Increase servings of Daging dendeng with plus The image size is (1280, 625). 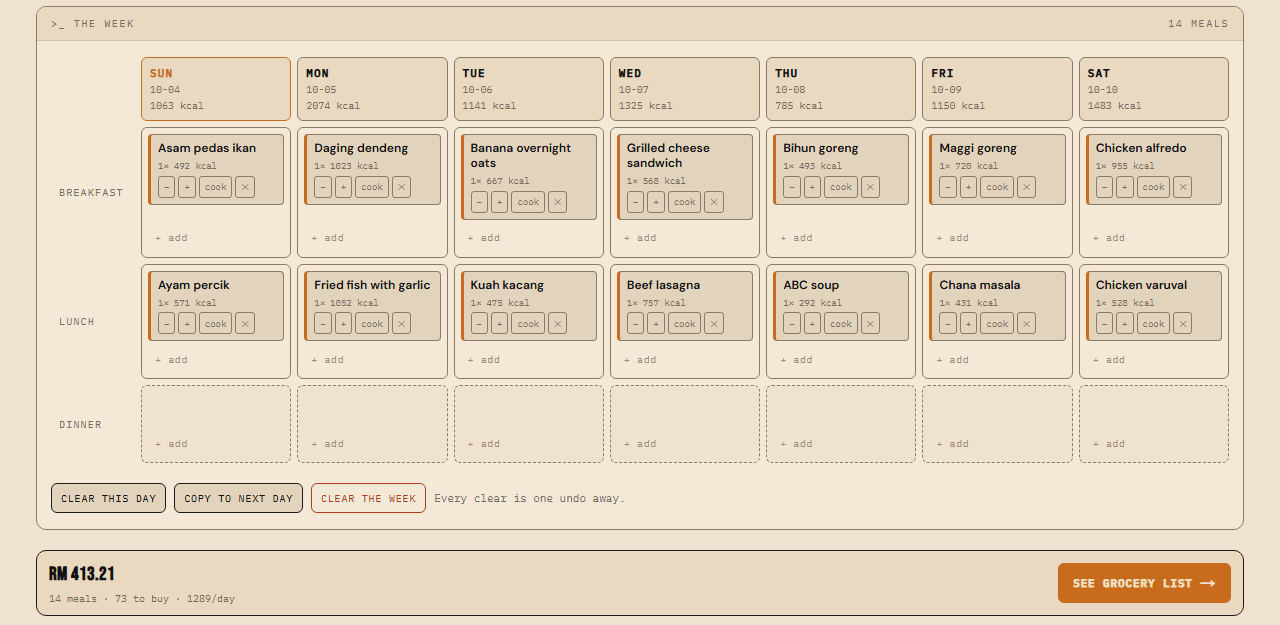pyautogui.click(x=343, y=187)
